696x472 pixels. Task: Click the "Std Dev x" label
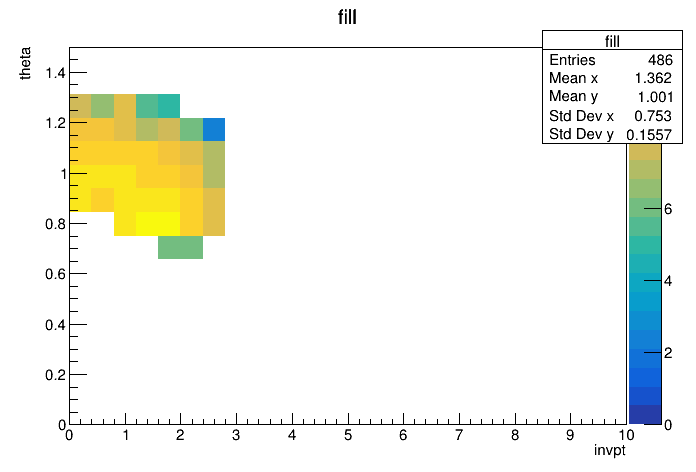coord(581,116)
